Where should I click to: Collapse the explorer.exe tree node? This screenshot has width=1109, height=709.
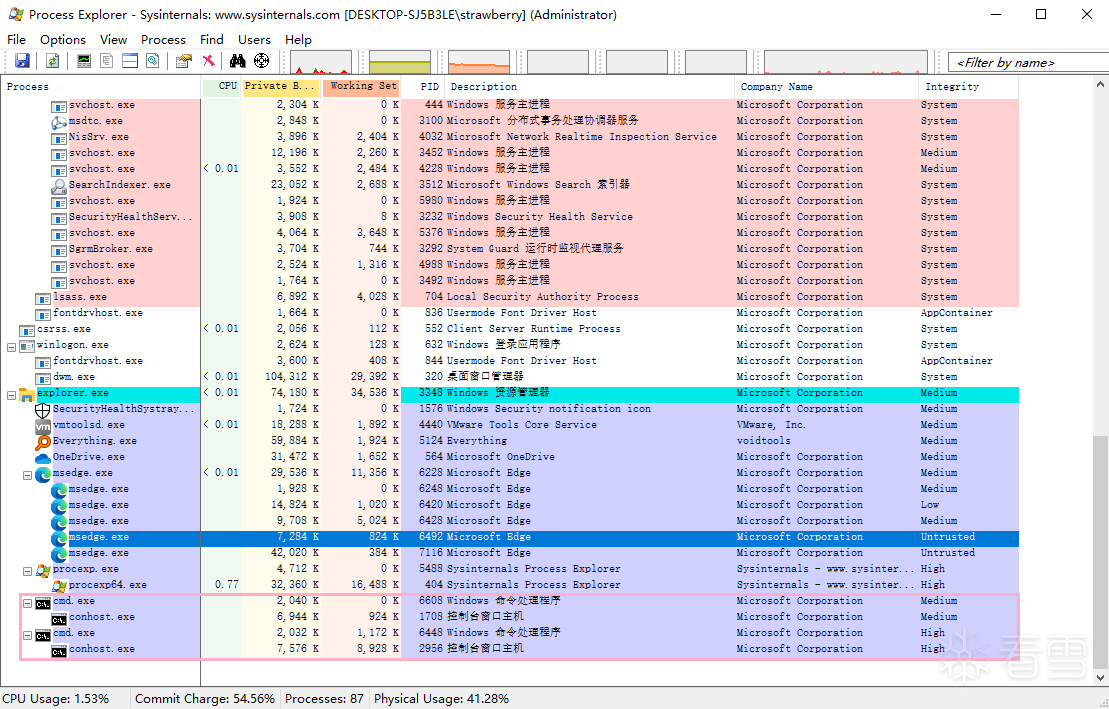pyautogui.click(x=11, y=395)
